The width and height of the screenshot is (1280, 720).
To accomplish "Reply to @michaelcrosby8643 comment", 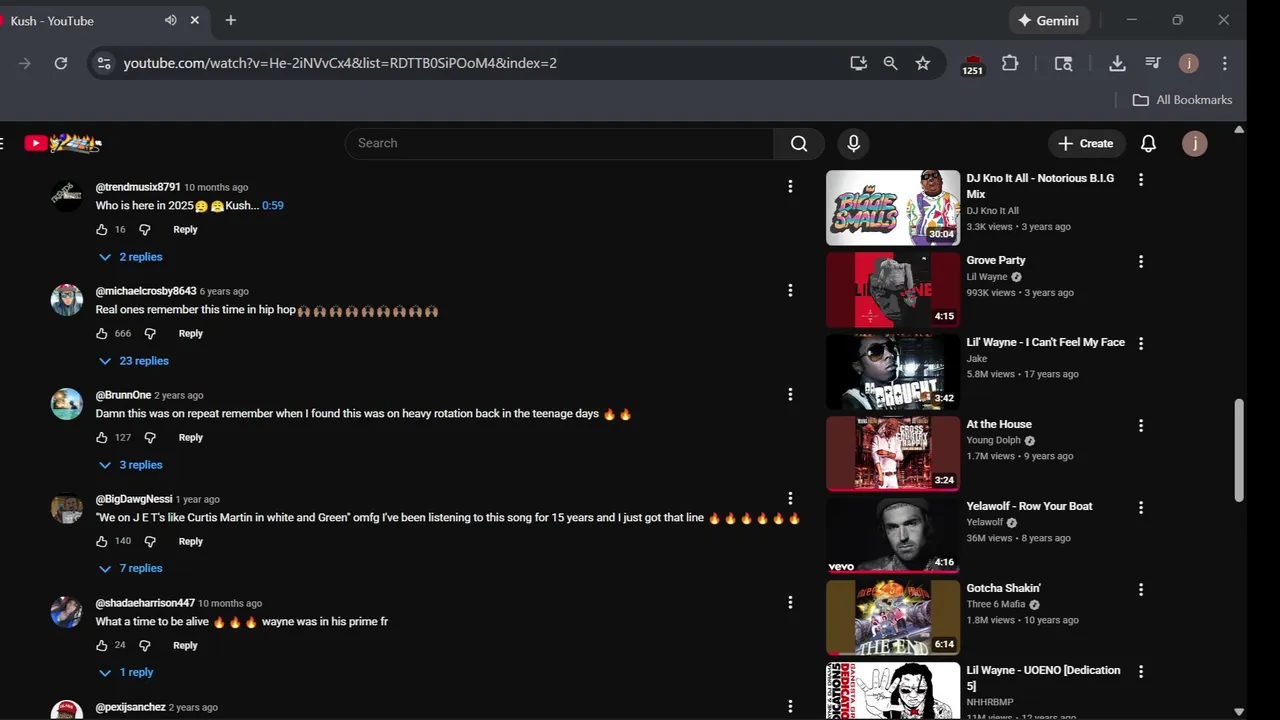I will (191, 333).
